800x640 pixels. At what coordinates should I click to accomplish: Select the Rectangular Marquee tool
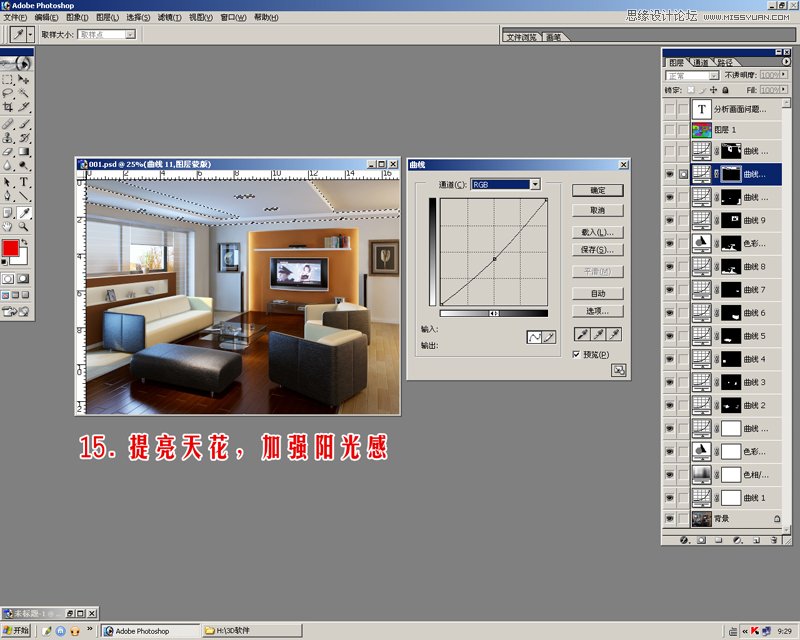coord(8,80)
